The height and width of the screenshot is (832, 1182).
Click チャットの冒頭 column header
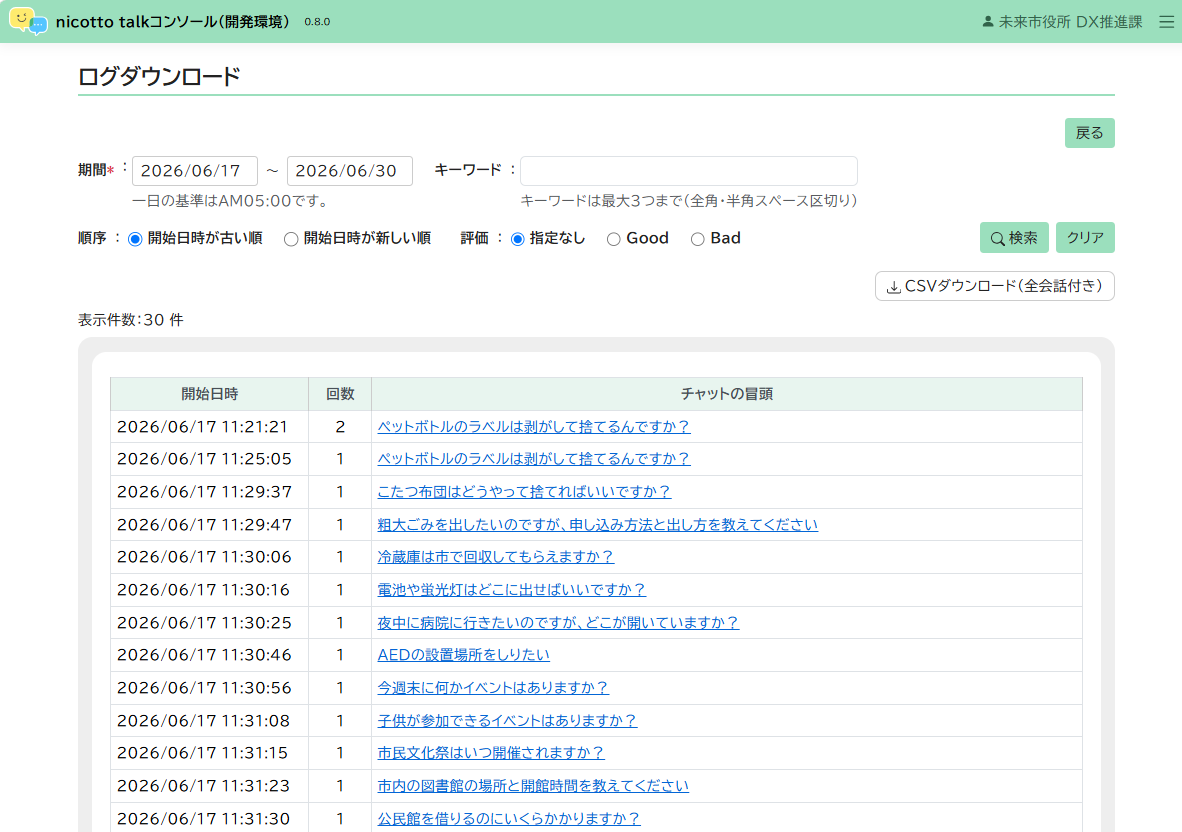coord(727,394)
